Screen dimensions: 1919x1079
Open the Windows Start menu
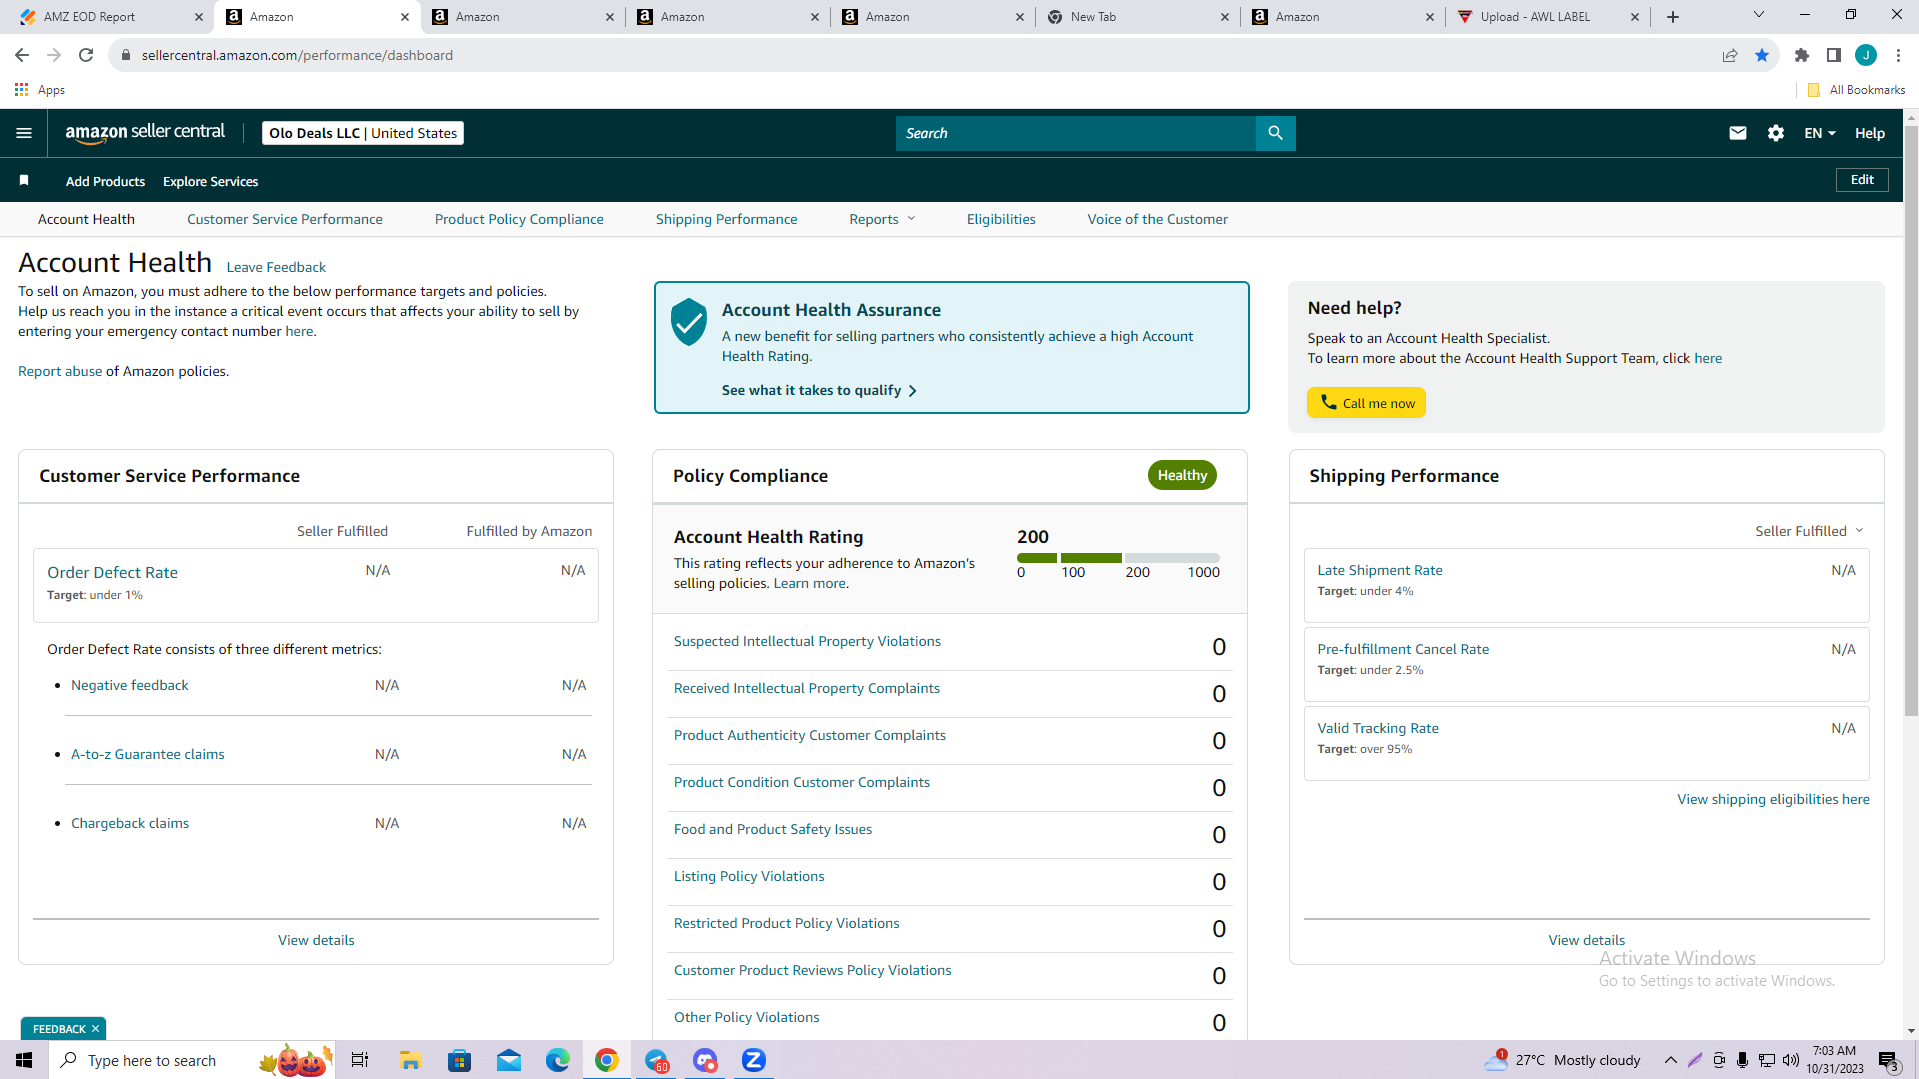coord(24,1060)
